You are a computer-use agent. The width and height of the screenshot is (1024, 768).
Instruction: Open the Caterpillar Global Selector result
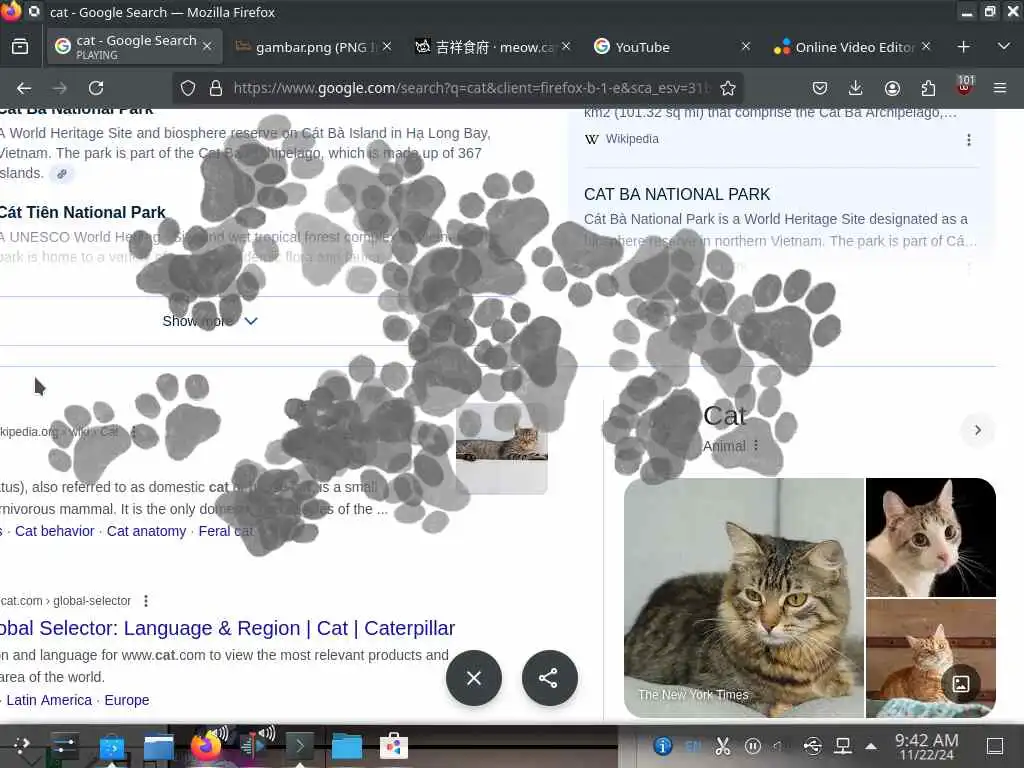click(227, 628)
